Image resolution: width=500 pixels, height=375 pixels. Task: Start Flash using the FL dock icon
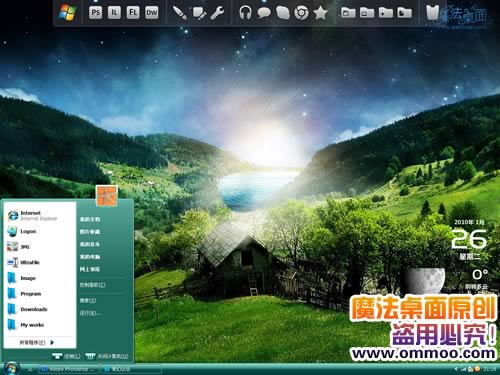coord(133,13)
